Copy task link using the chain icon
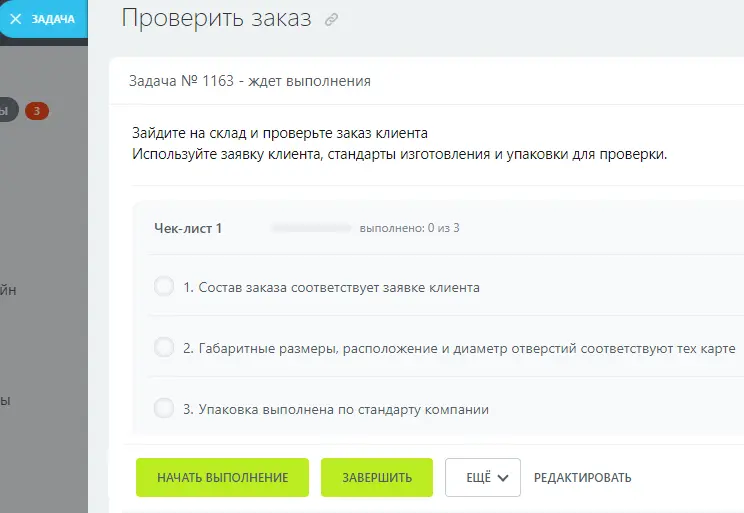The height and width of the screenshot is (513, 744). click(x=331, y=20)
